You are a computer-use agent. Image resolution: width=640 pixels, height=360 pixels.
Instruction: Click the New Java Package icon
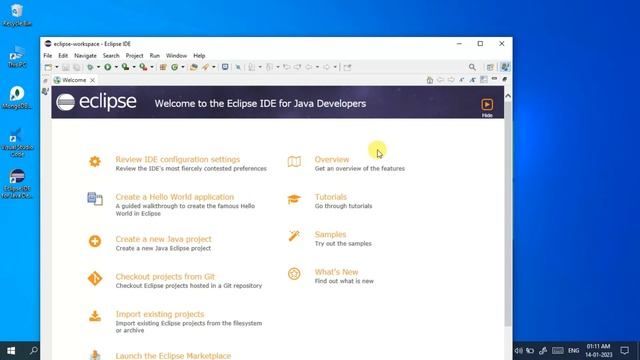(x=163, y=67)
